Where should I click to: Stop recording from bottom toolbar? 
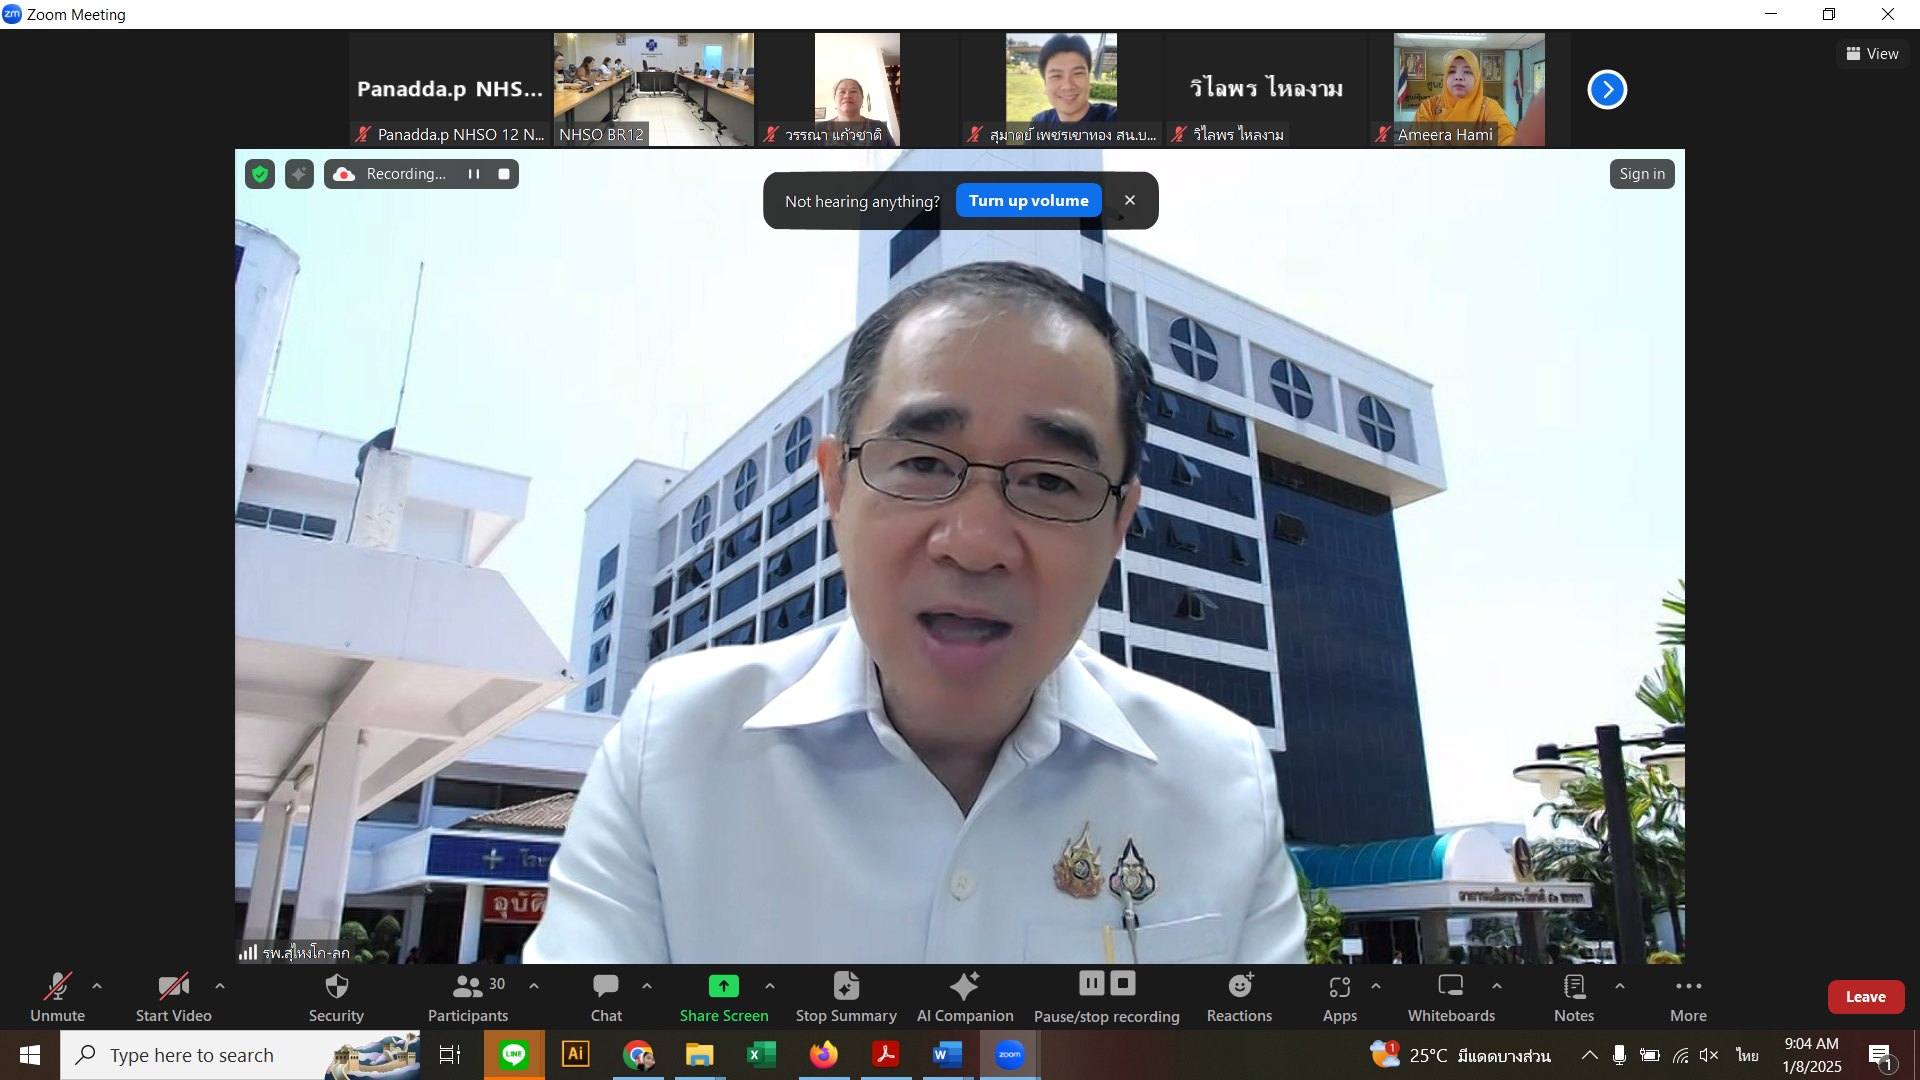(1123, 983)
